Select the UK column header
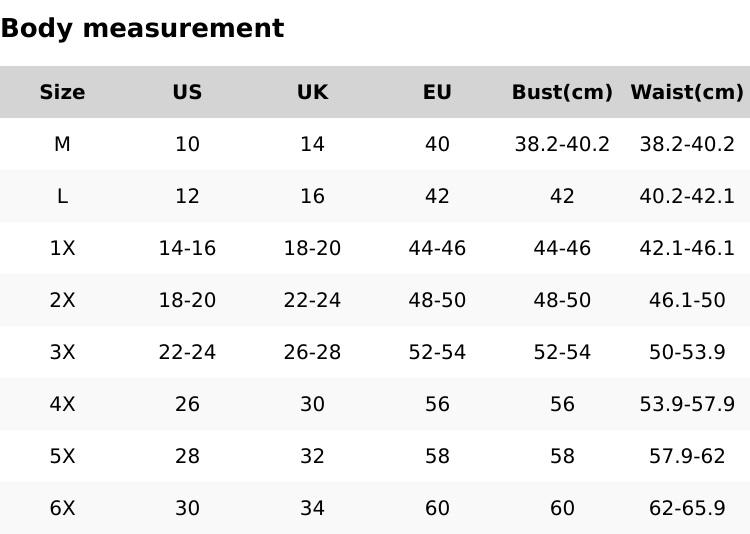 312,92
